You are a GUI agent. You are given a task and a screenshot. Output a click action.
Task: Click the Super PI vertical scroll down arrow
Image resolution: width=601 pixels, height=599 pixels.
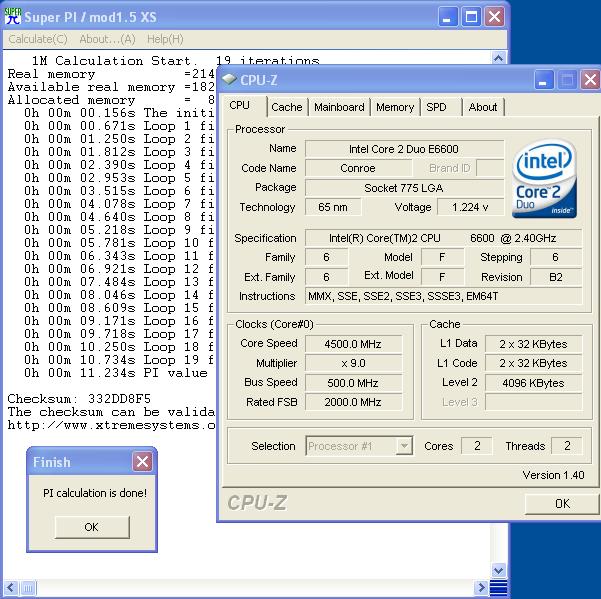(x=499, y=571)
